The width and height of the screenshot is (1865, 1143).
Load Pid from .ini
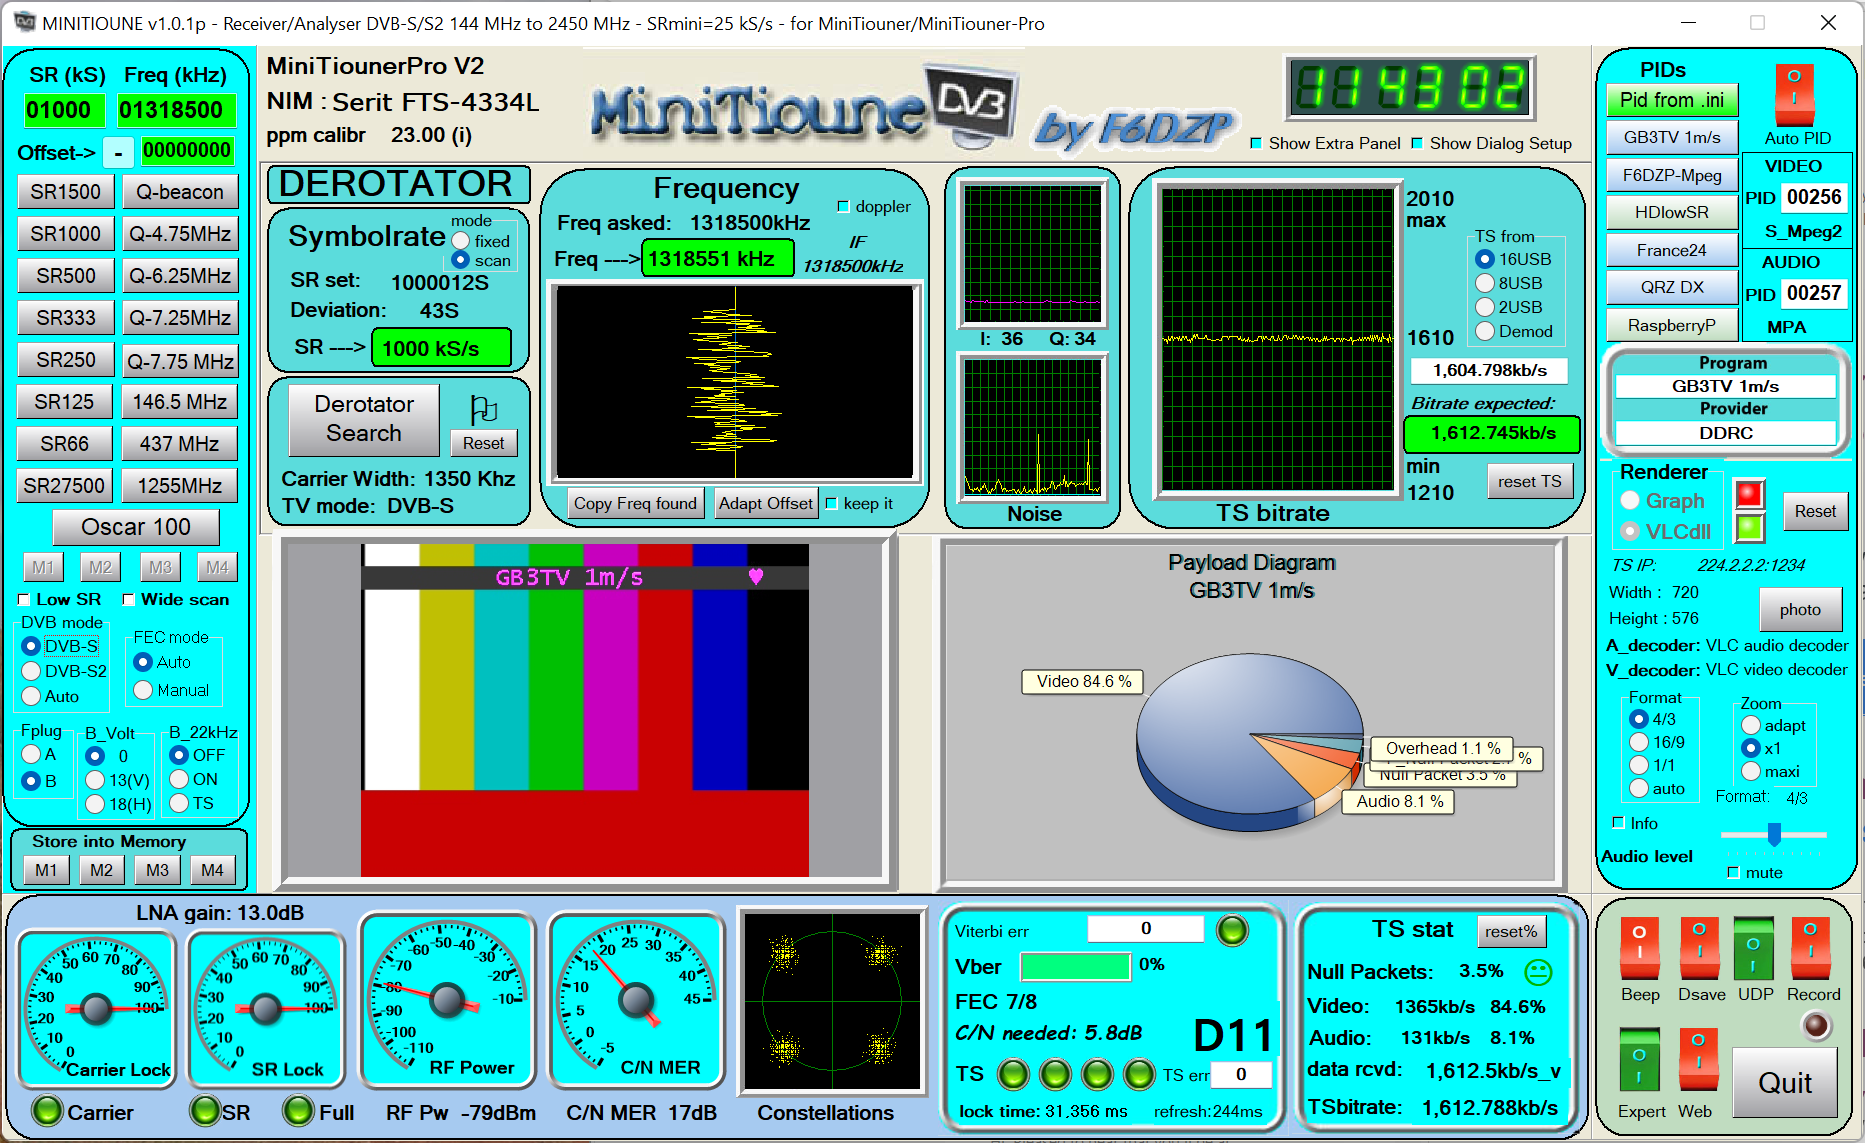coord(1672,100)
